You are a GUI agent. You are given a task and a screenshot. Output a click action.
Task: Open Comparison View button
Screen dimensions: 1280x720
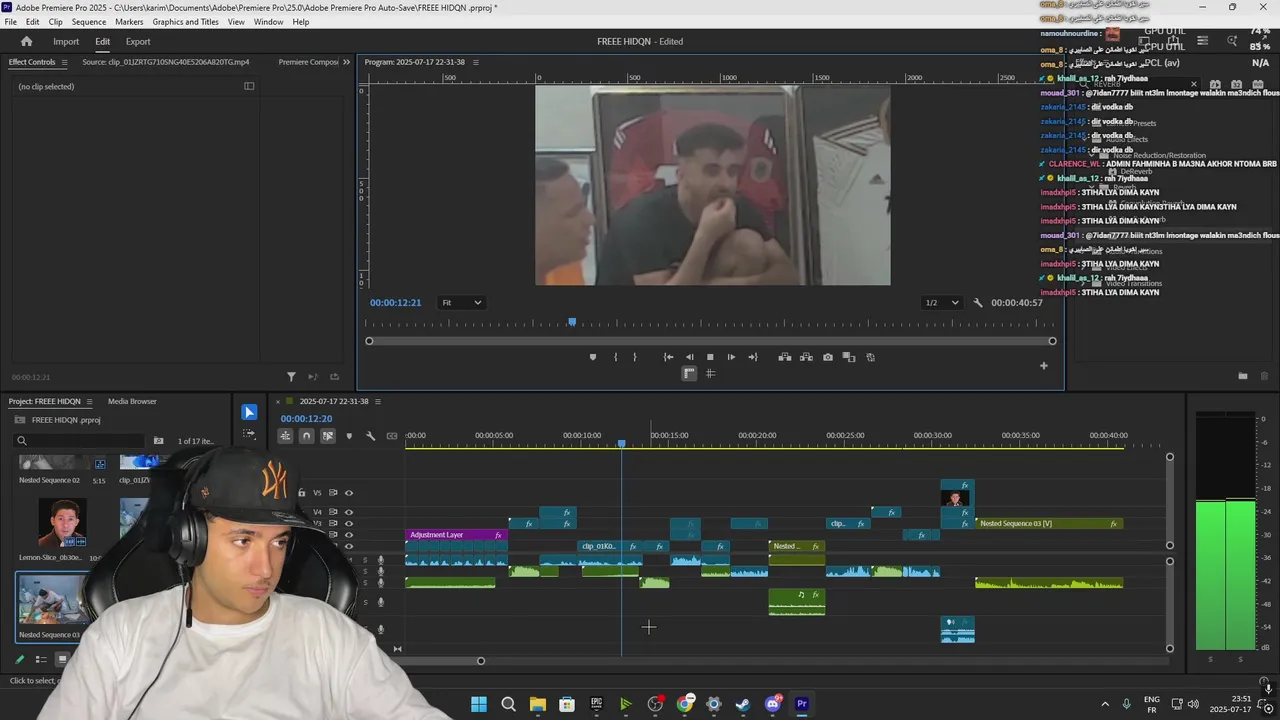pyautogui.click(x=849, y=357)
